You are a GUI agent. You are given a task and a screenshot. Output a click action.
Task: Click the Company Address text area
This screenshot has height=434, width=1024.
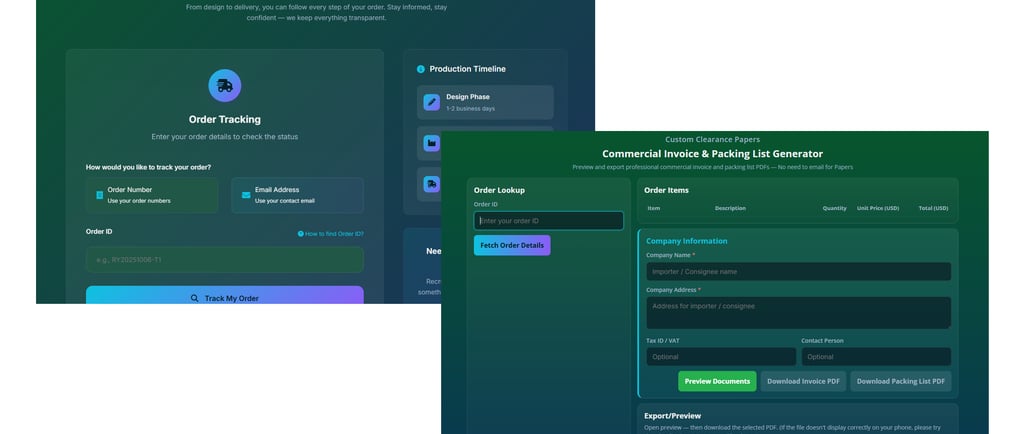pos(799,313)
